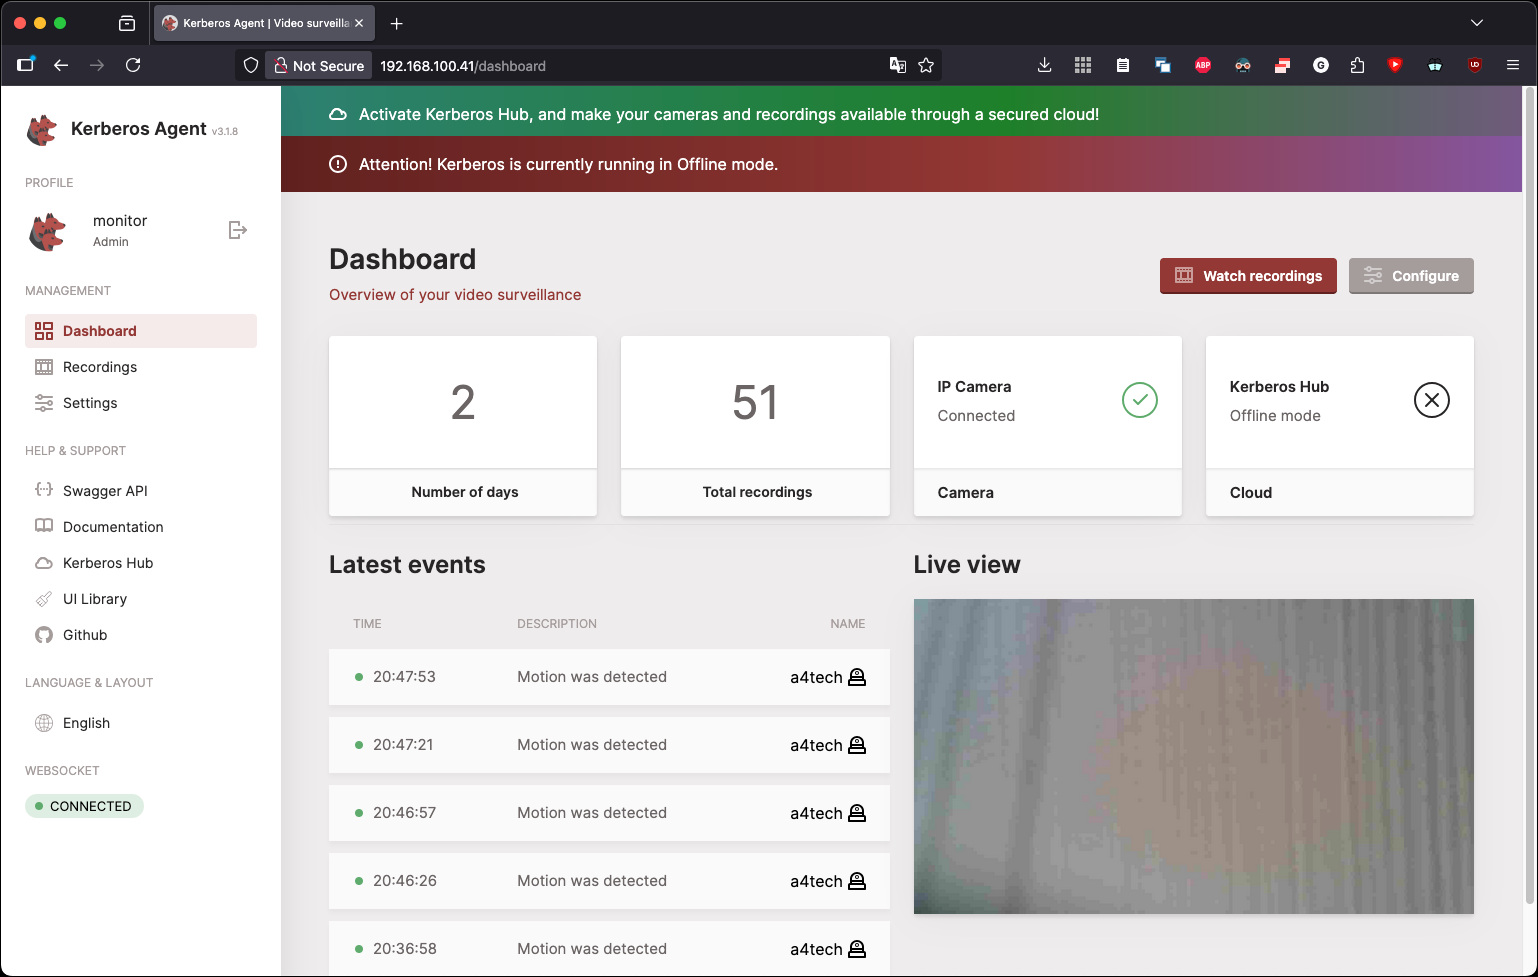Click the Number of days card
Image resolution: width=1538 pixels, height=977 pixels.
[463, 426]
